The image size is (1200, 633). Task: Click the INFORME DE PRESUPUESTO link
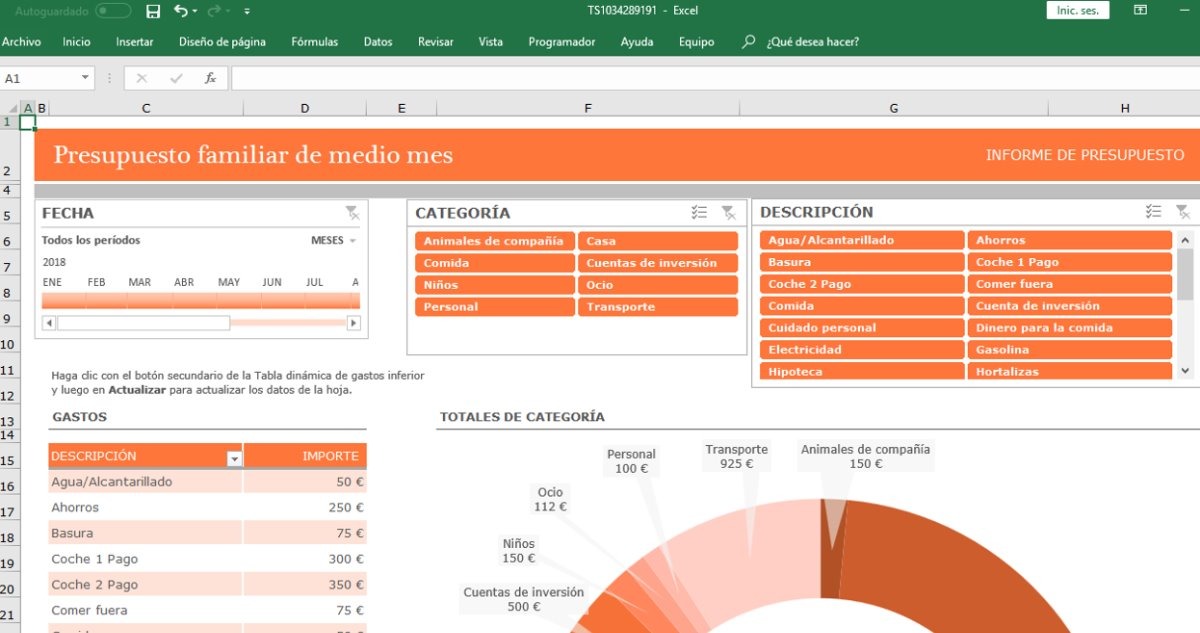coord(1085,155)
